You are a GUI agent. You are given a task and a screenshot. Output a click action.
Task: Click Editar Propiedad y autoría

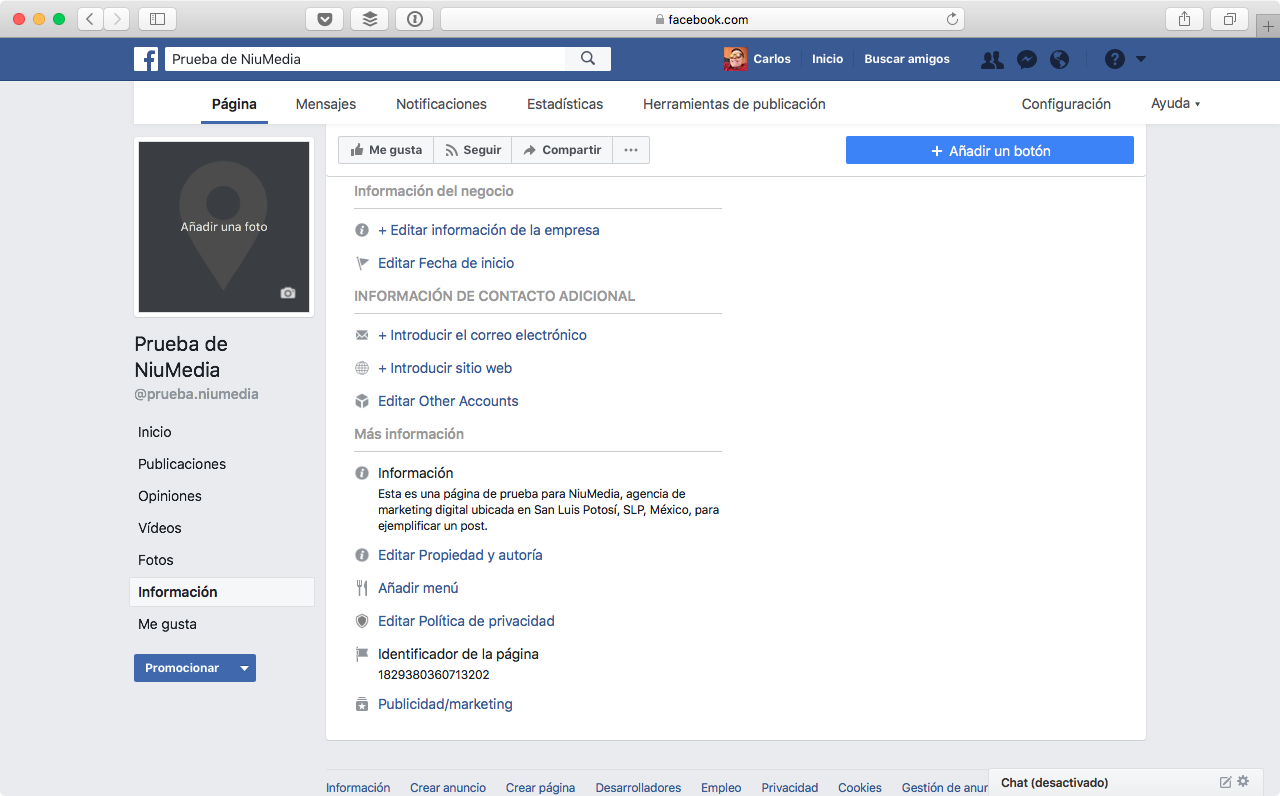point(460,555)
